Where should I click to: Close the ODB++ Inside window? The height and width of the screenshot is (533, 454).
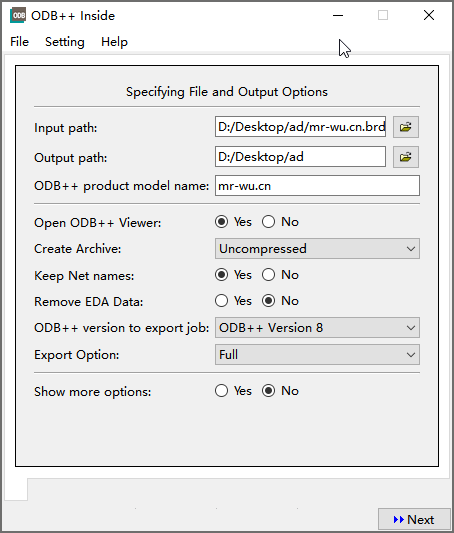point(429,15)
